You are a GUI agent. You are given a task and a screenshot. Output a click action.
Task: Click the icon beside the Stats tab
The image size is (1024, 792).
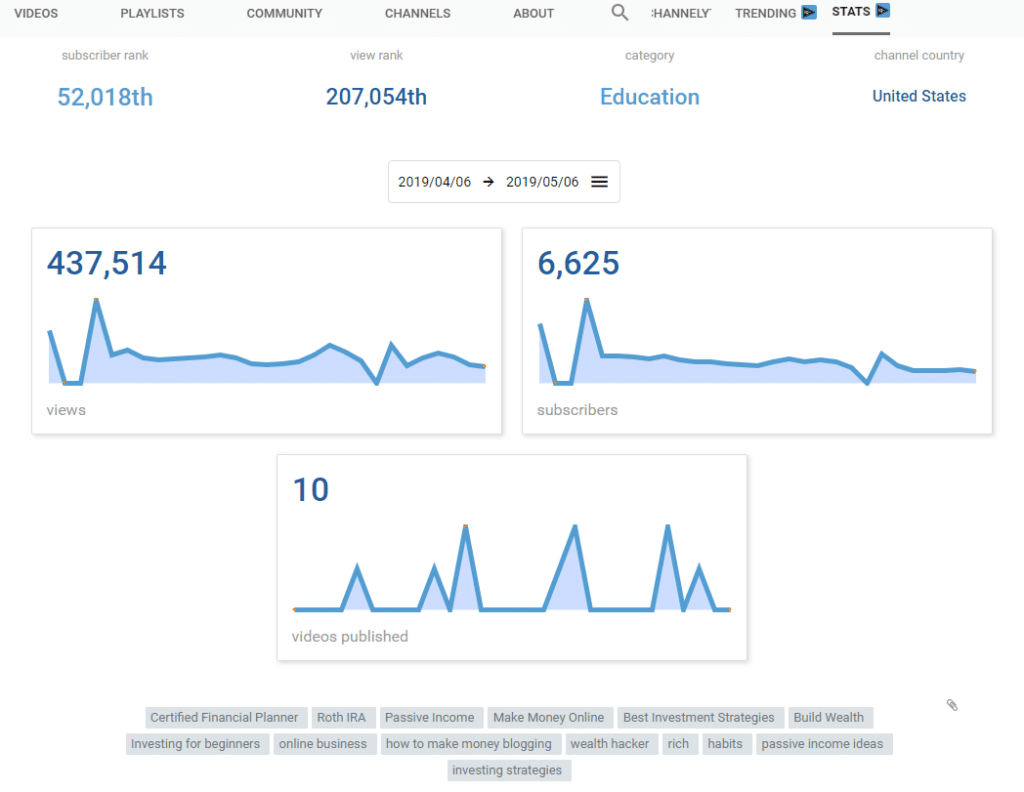882,11
